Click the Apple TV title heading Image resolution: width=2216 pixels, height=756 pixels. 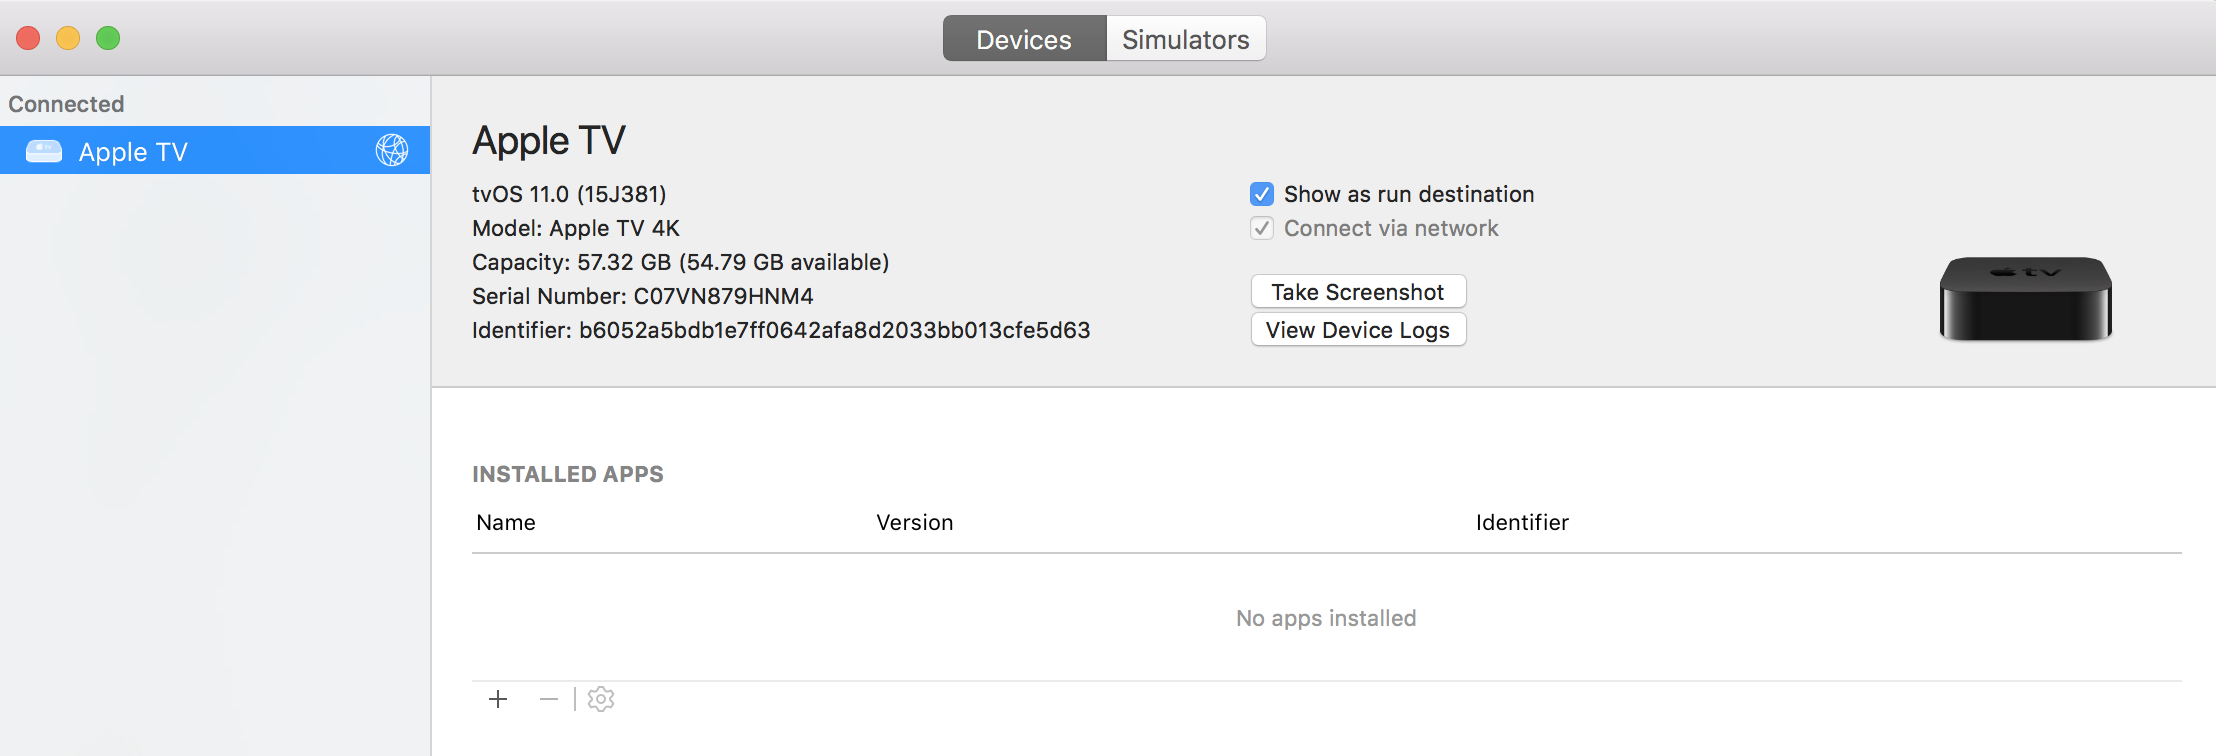[549, 141]
